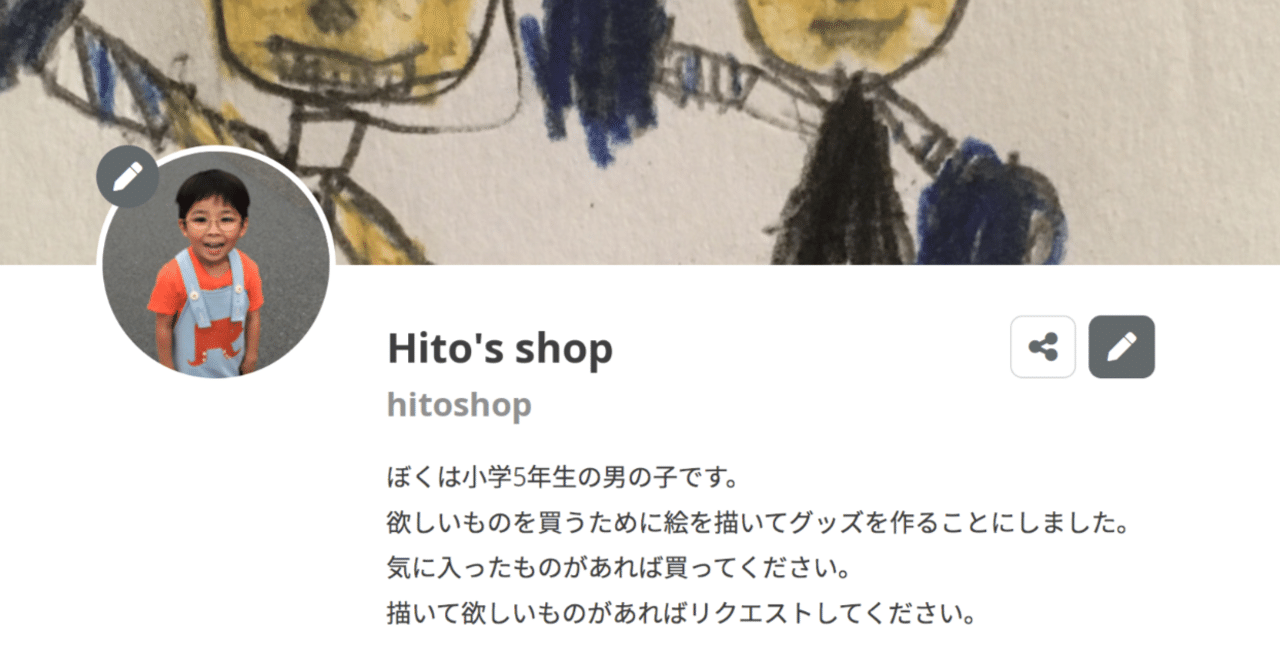Click the dark gray edit profile pencil button
This screenshot has height=670, width=1280.
[x=1122, y=347]
